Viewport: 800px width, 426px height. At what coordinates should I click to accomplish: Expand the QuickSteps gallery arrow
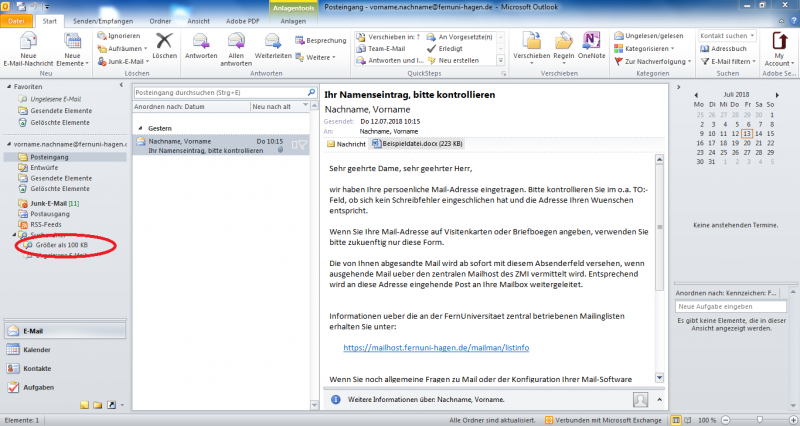[501, 60]
